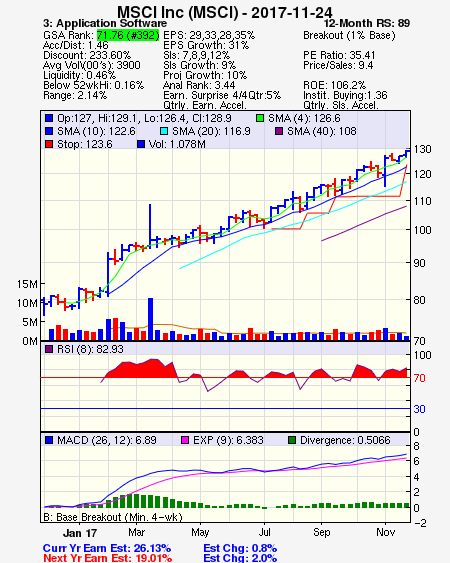The height and width of the screenshot is (563, 450).
Task: Click the purple SMA (40) legend swatch
Action: [279, 131]
